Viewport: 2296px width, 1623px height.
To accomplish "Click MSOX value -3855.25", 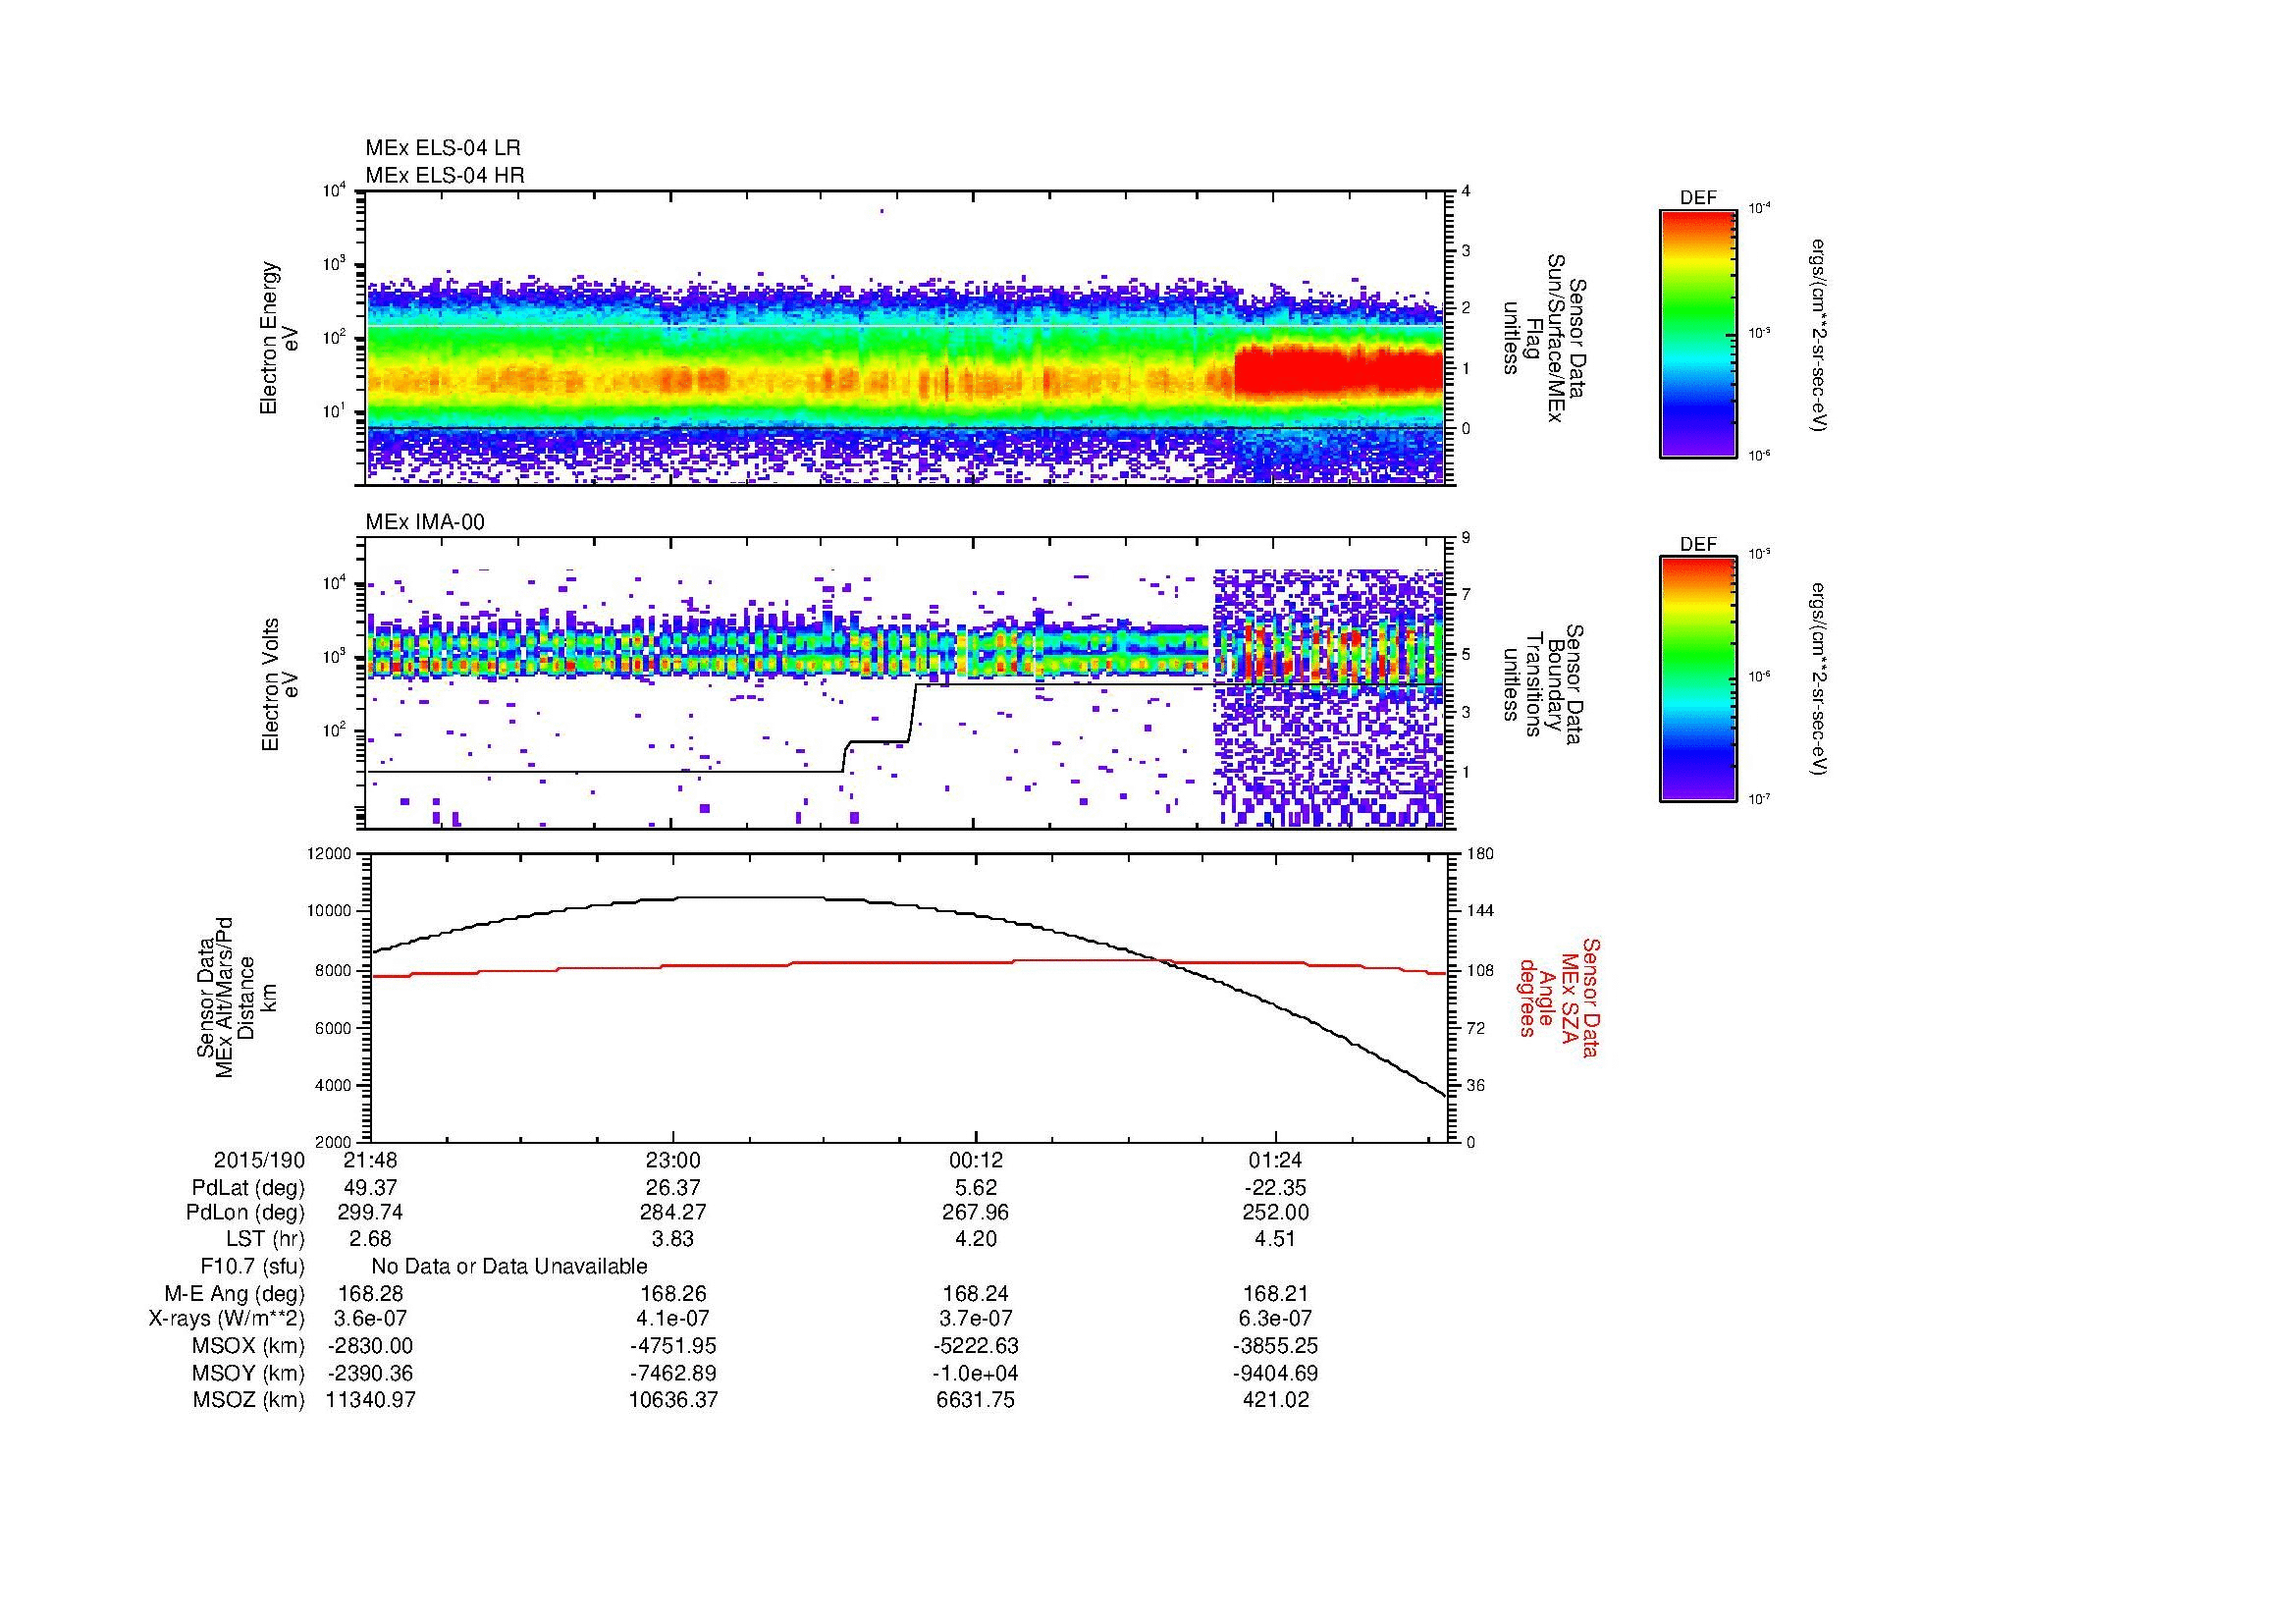I will pos(1277,1346).
